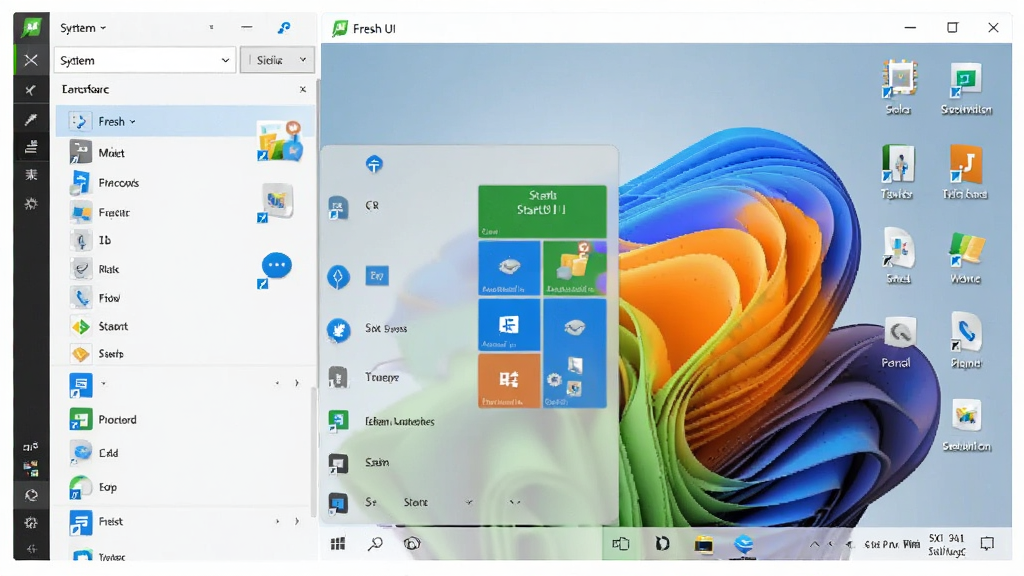This screenshot has width=1024, height=576.
Task: Click the round blue icon atop start menu
Action: 374,164
